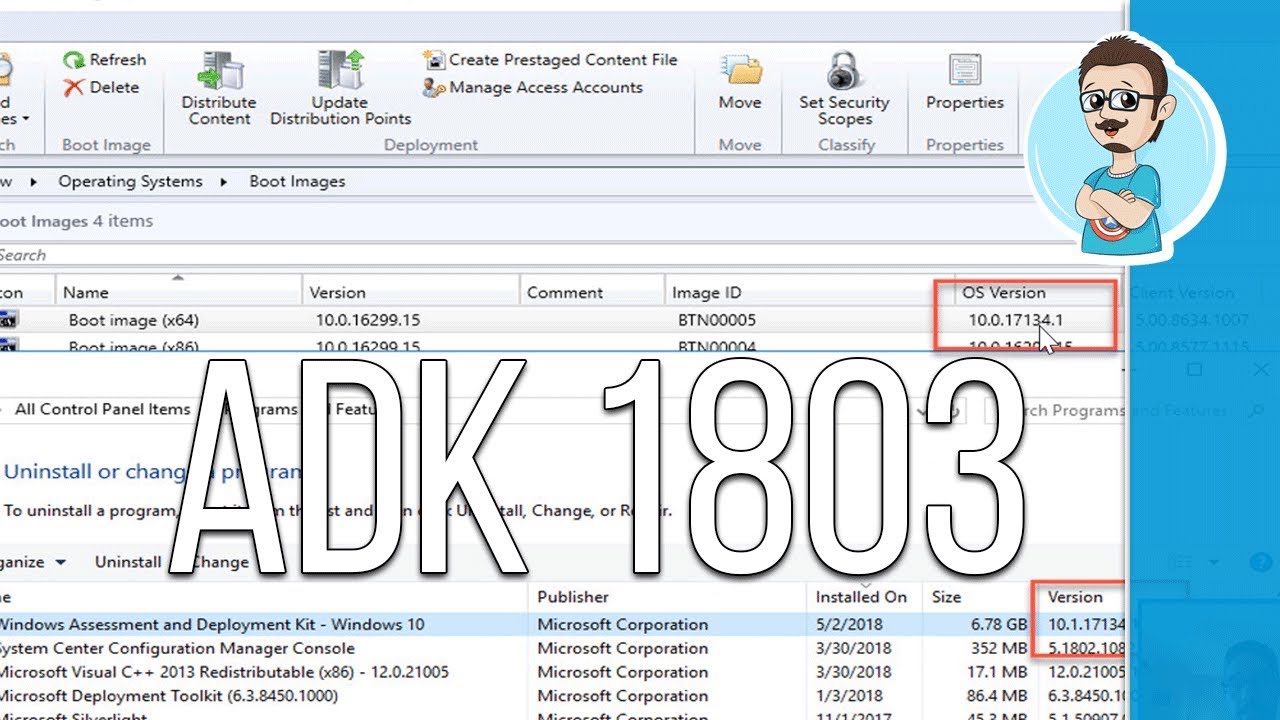Select Windows Assessment and Deployment Kit row
The height and width of the screenshot is (720, 1280).
[x=563, y=624]
